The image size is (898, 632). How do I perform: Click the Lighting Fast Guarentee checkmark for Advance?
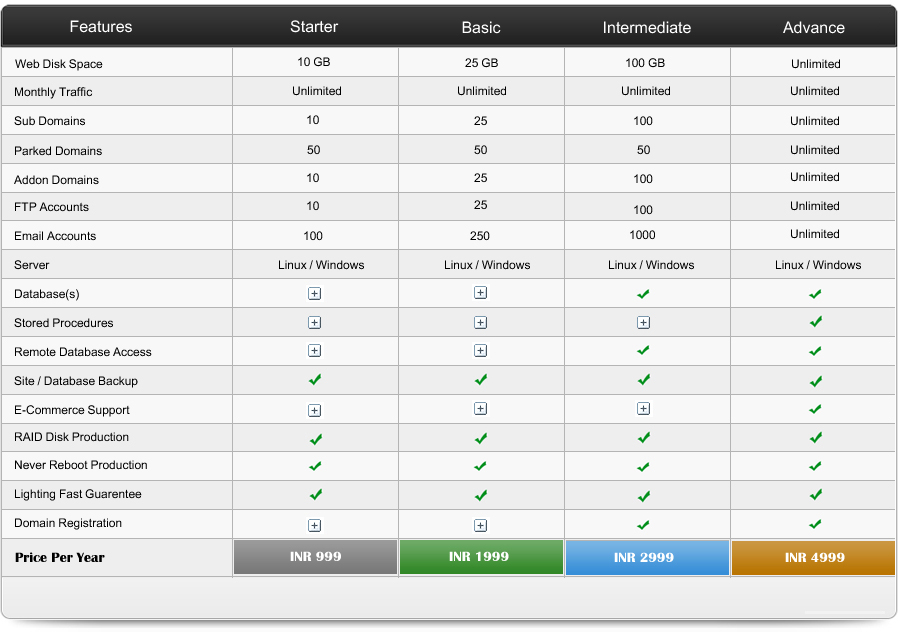point(813,495)
